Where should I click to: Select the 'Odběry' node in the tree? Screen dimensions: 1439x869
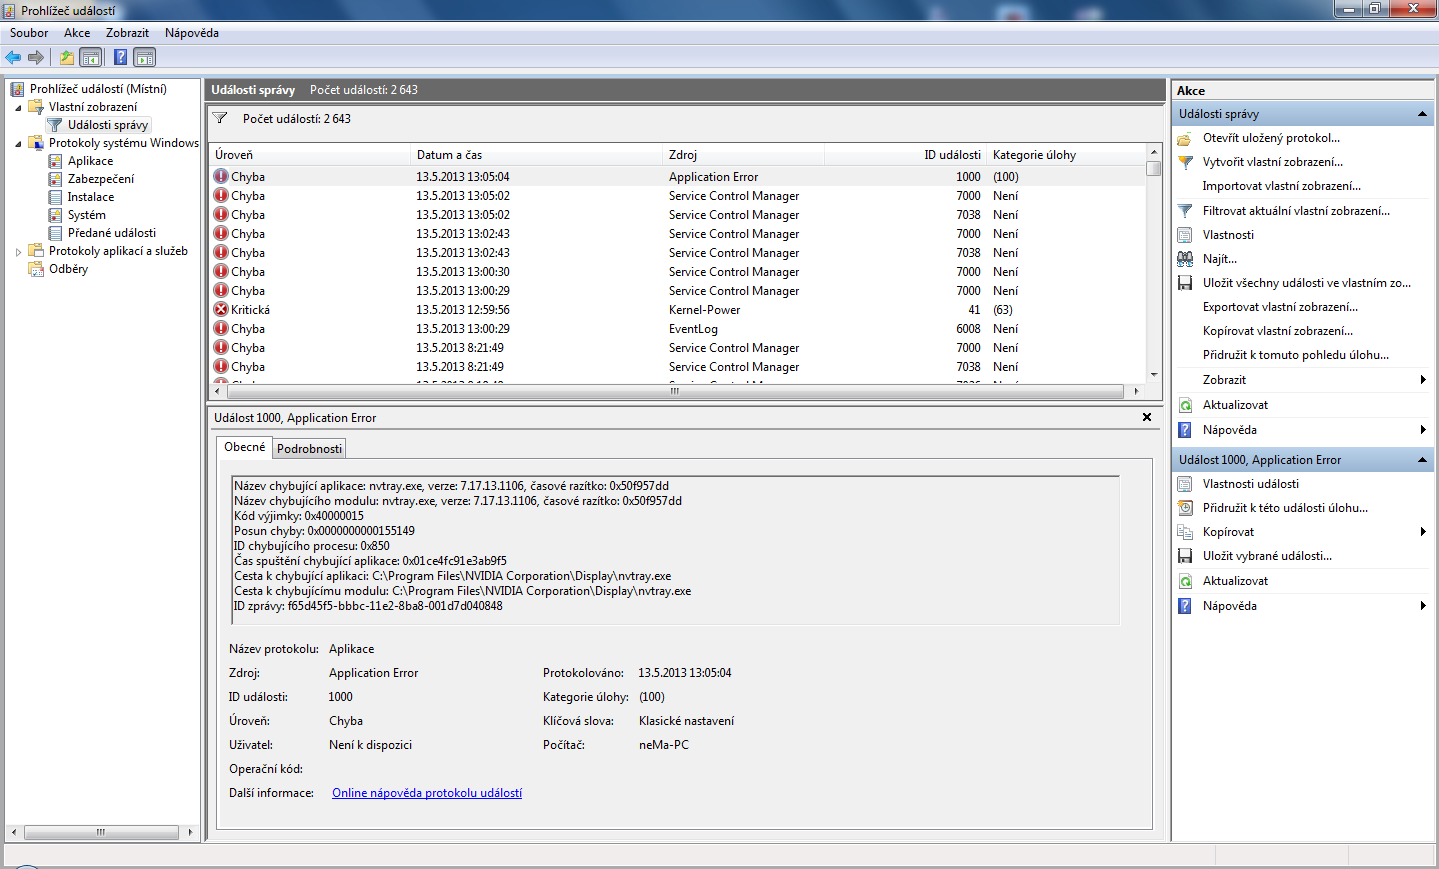pos(68,269)
